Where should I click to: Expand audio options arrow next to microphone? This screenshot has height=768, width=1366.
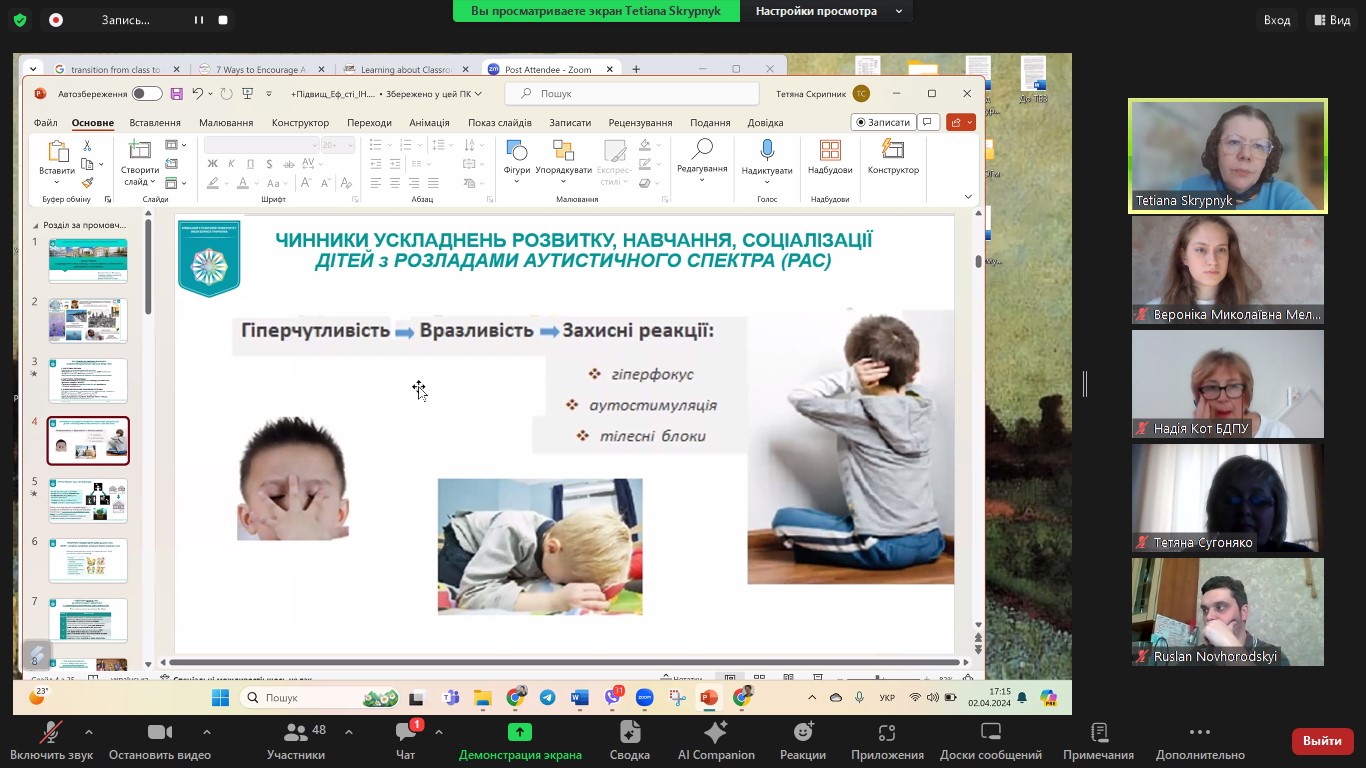tap(89, 732)
